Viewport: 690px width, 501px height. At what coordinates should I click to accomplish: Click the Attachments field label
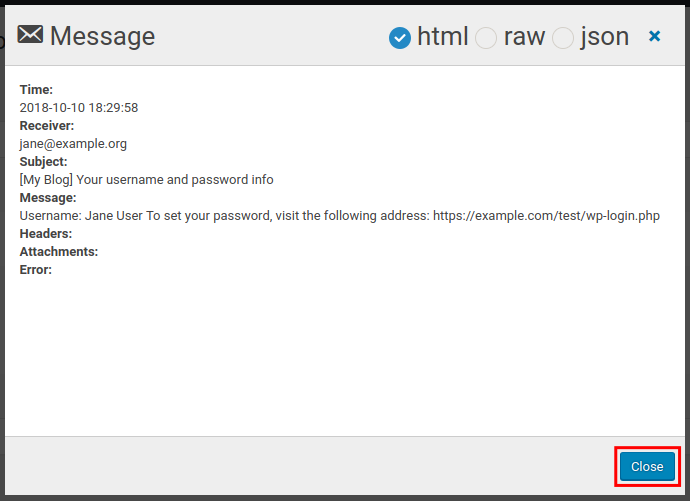click(x=59, y=251)
